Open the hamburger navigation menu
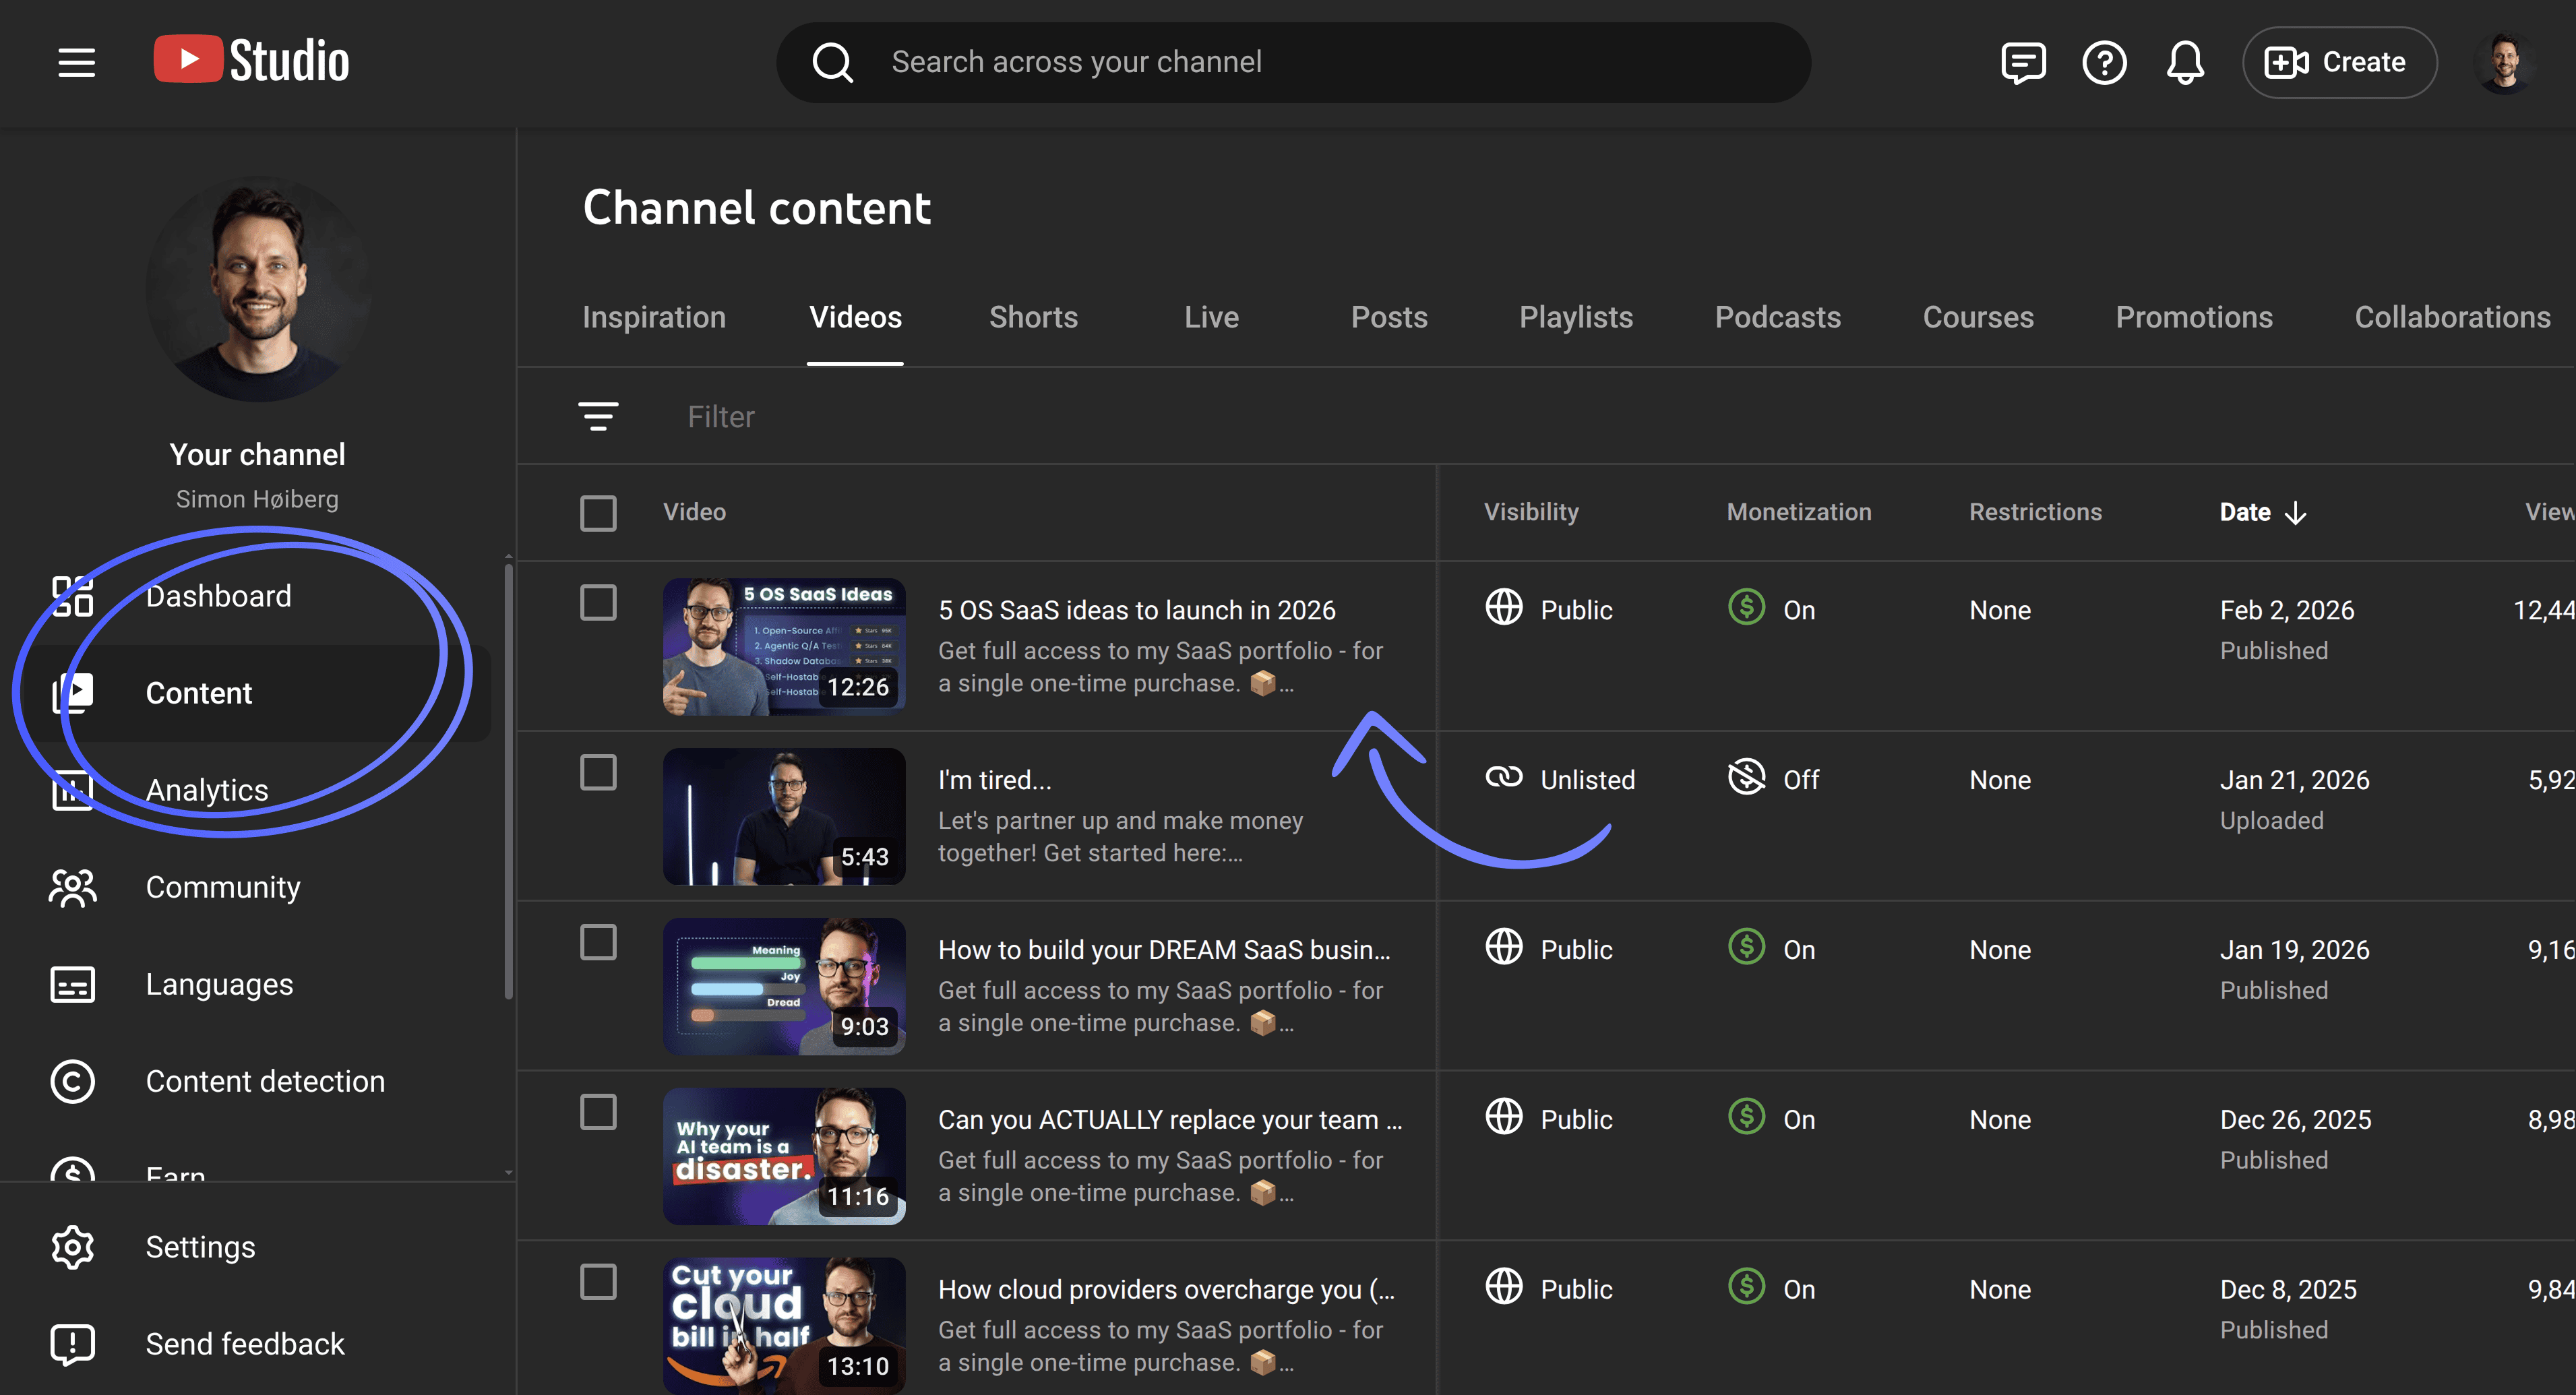The image size is (2576, 1395). click(76, 62)
